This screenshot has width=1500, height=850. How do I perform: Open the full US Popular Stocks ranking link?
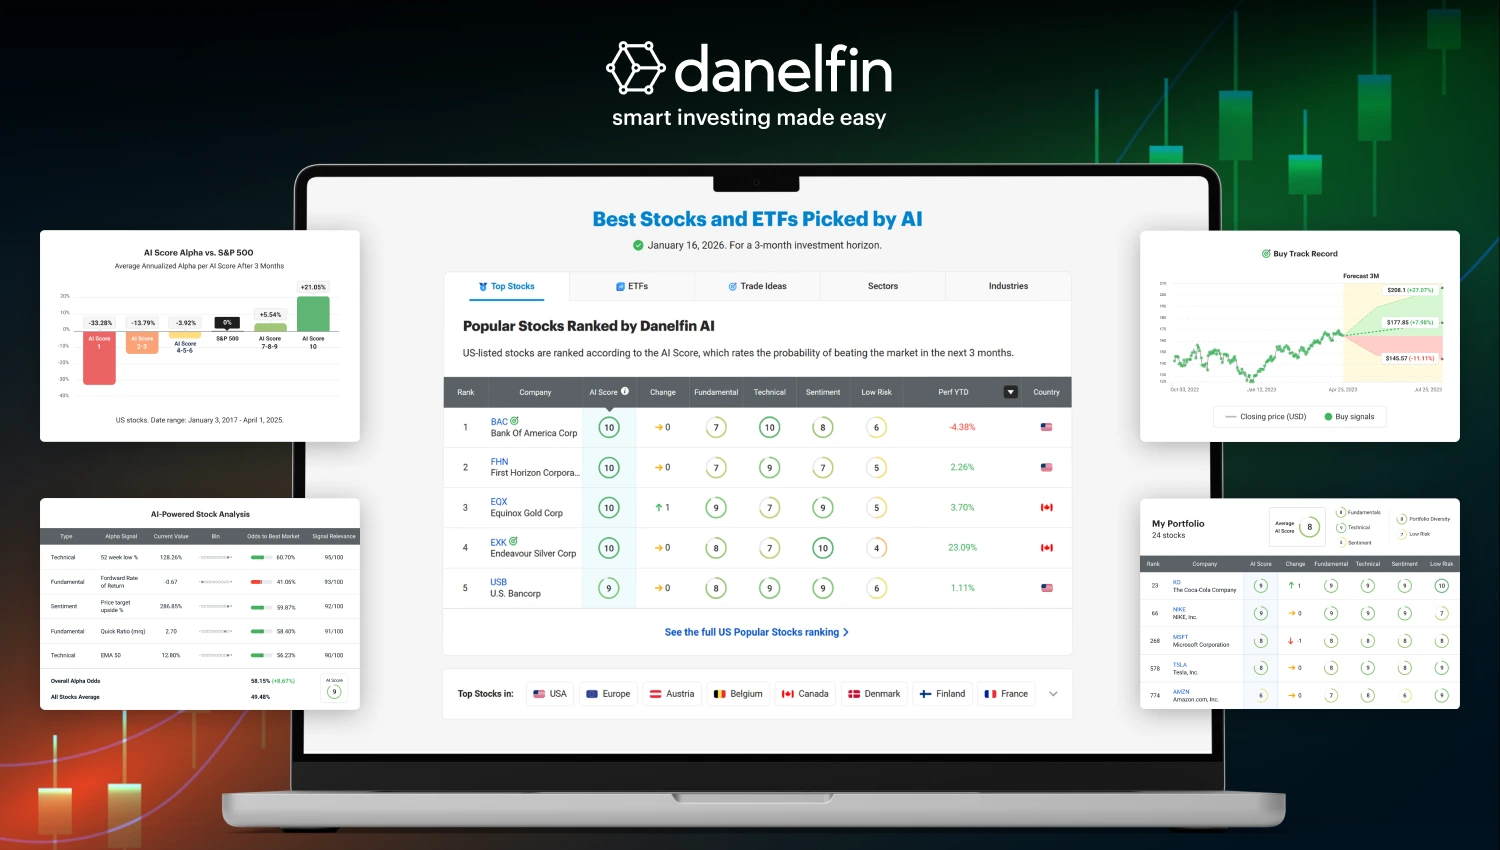756,632
